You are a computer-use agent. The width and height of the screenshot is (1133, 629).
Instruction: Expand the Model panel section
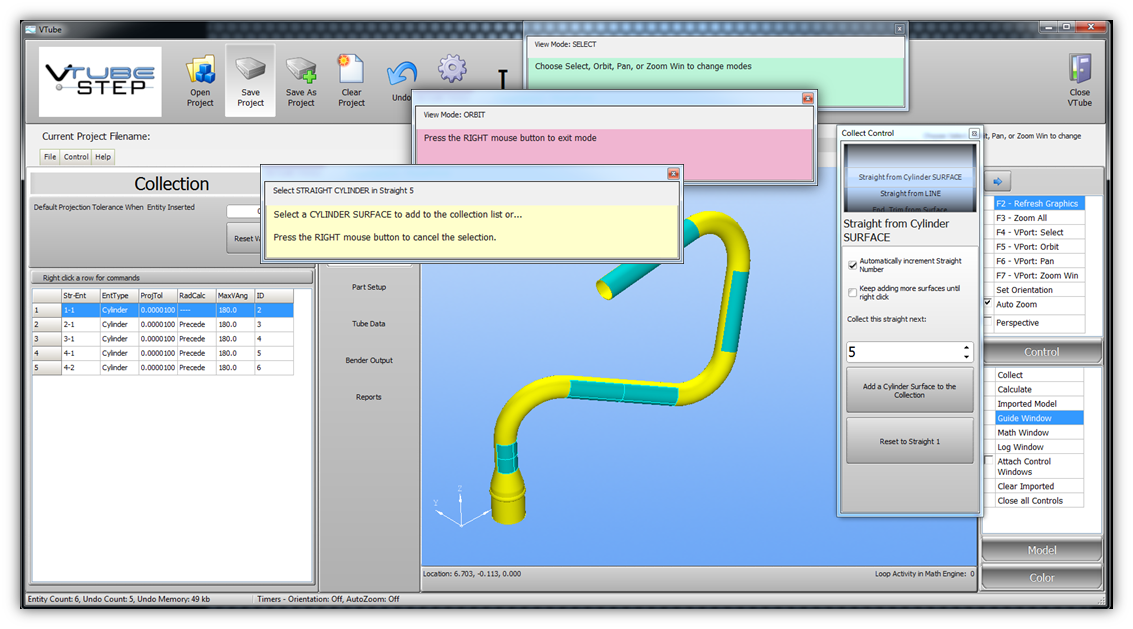pyautogui.click(x=1041, y=551)
